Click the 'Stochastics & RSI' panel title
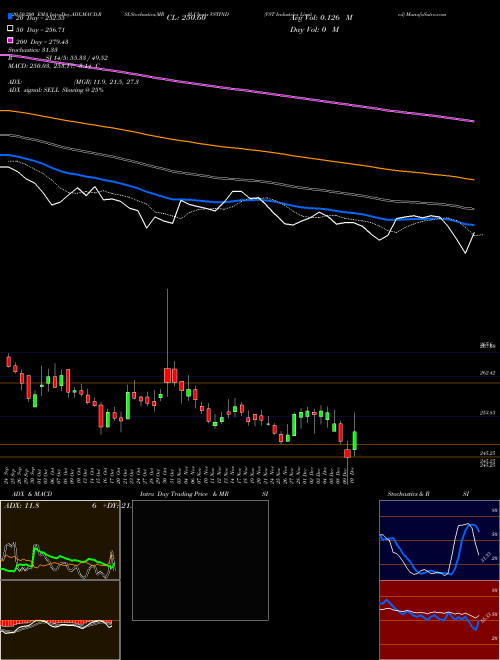 click(x=428, y=494)
